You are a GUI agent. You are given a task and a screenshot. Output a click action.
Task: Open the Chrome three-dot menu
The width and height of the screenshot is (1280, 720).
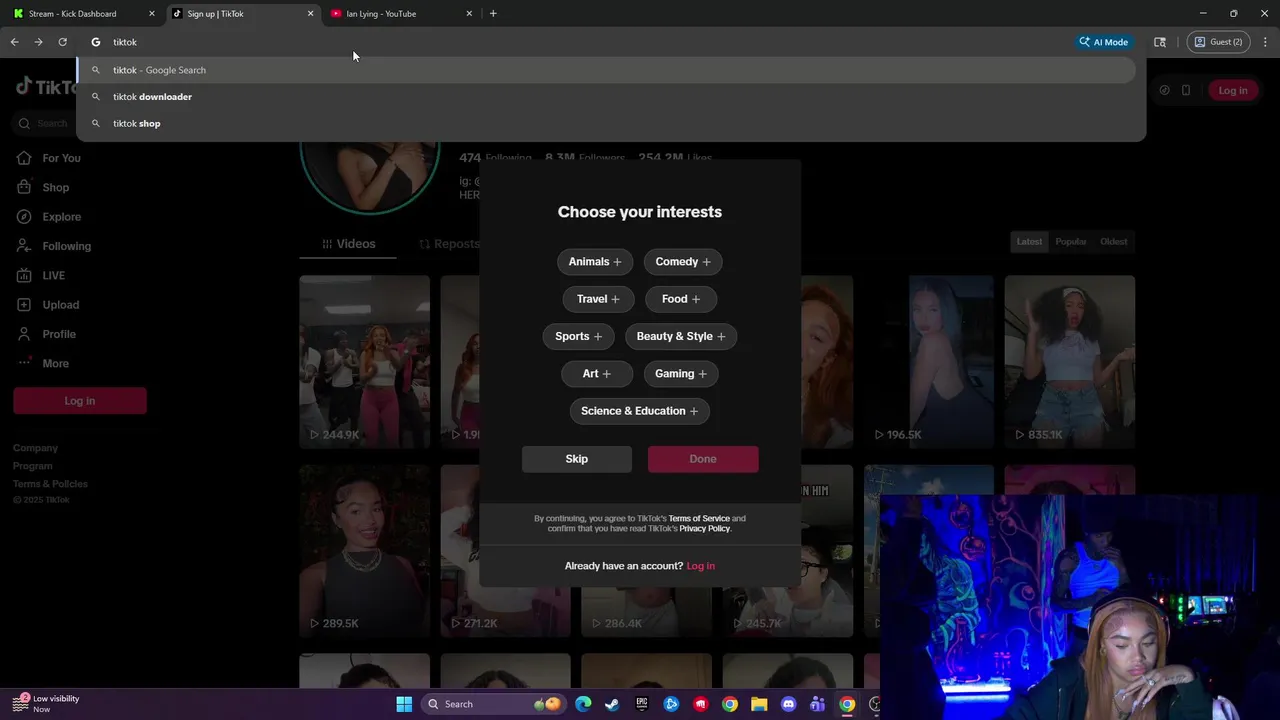[x=1265, y=42]
